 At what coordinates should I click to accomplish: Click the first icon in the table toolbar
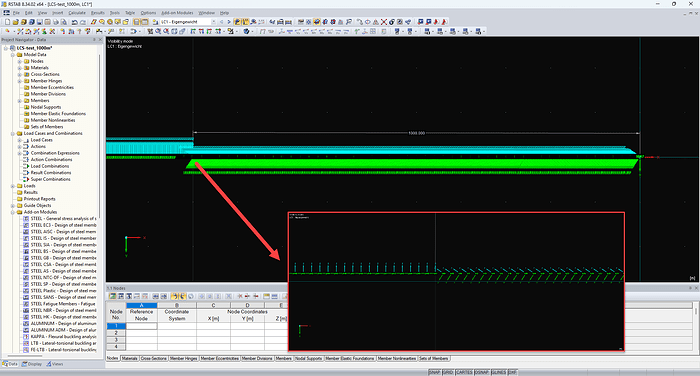[x=112, y=296]
